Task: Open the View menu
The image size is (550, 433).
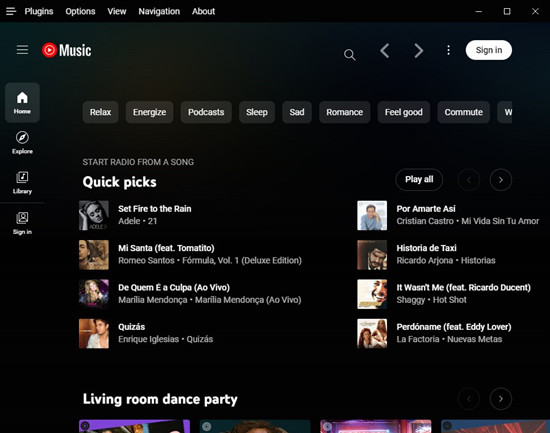Action: [117, 11]
